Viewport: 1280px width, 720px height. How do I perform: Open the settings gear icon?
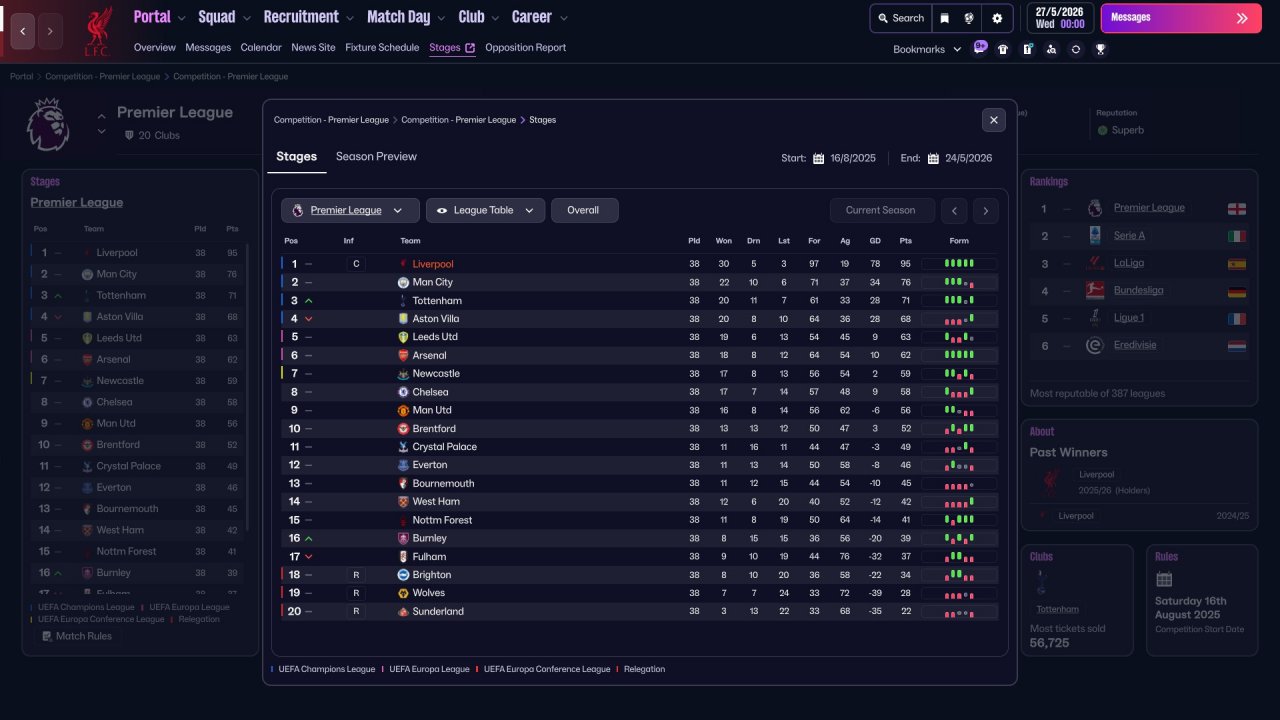pos(997,18)
